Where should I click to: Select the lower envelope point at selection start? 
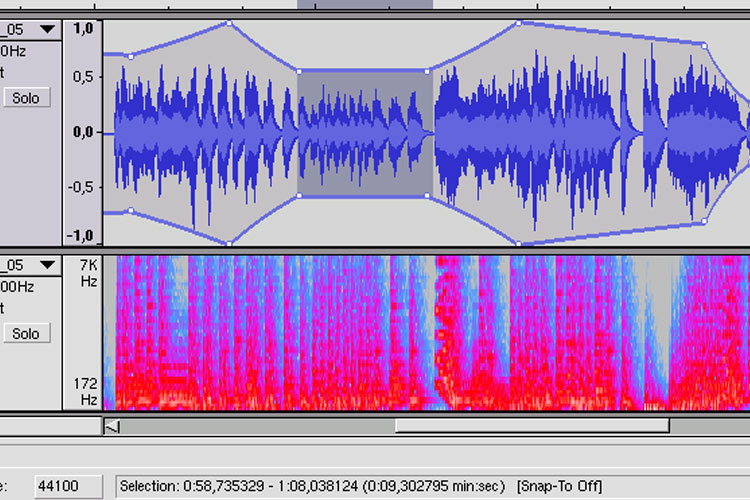(299, 195)
